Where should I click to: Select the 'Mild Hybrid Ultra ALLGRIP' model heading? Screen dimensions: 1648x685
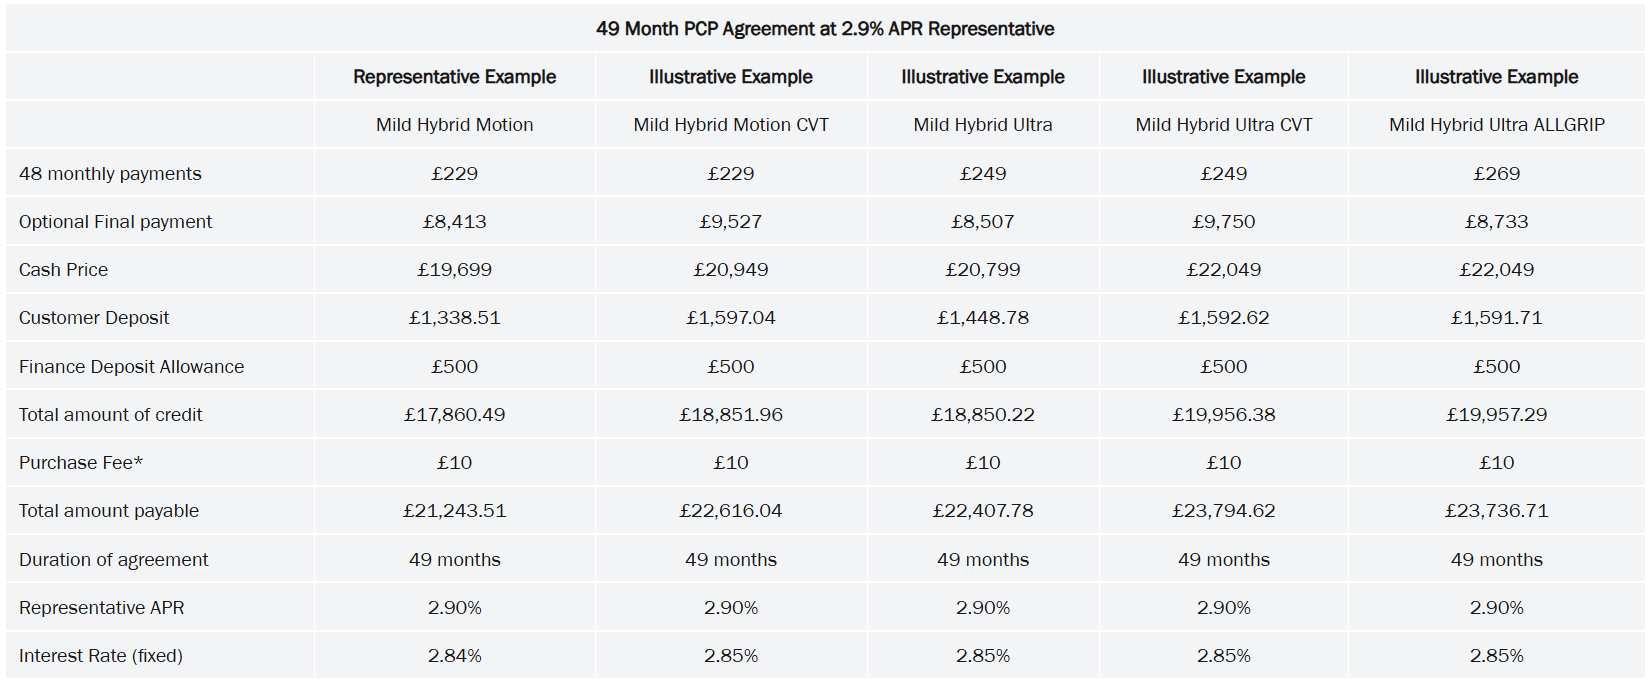(x=1496, y=125)
